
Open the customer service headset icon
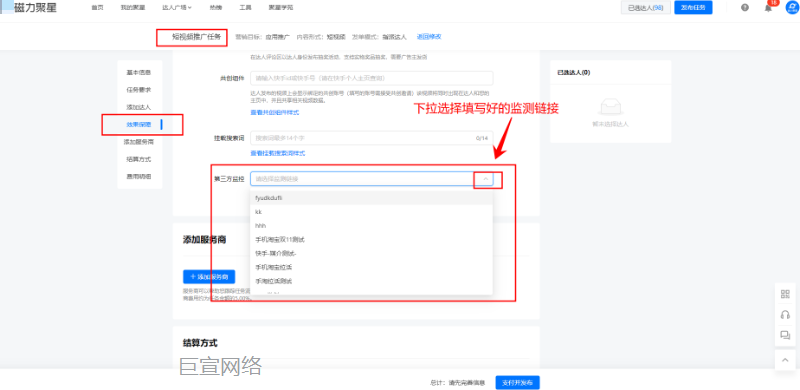tap(785, 315)
